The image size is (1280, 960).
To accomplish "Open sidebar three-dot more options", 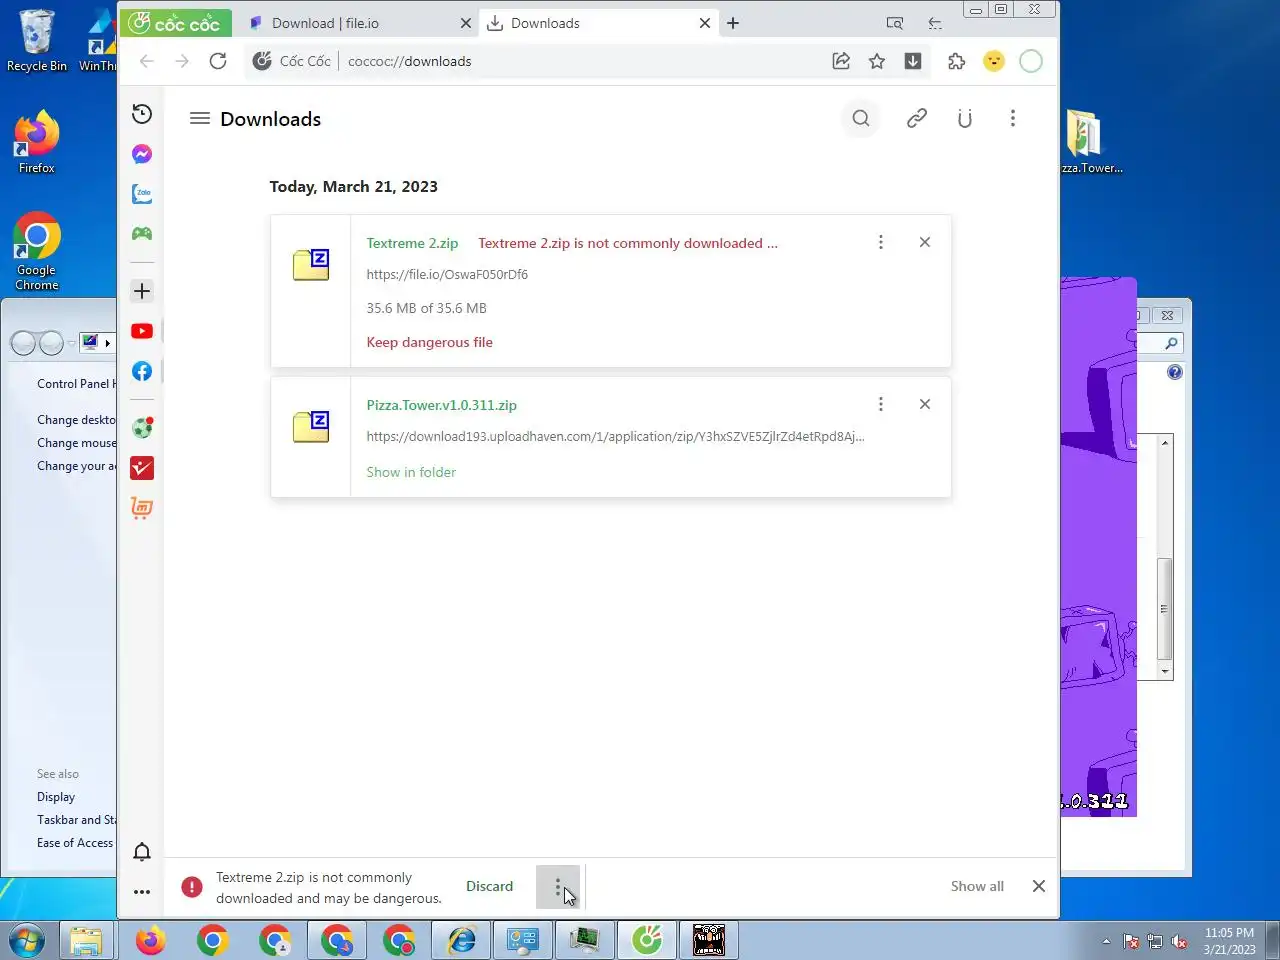I will (x=142, y=892).
